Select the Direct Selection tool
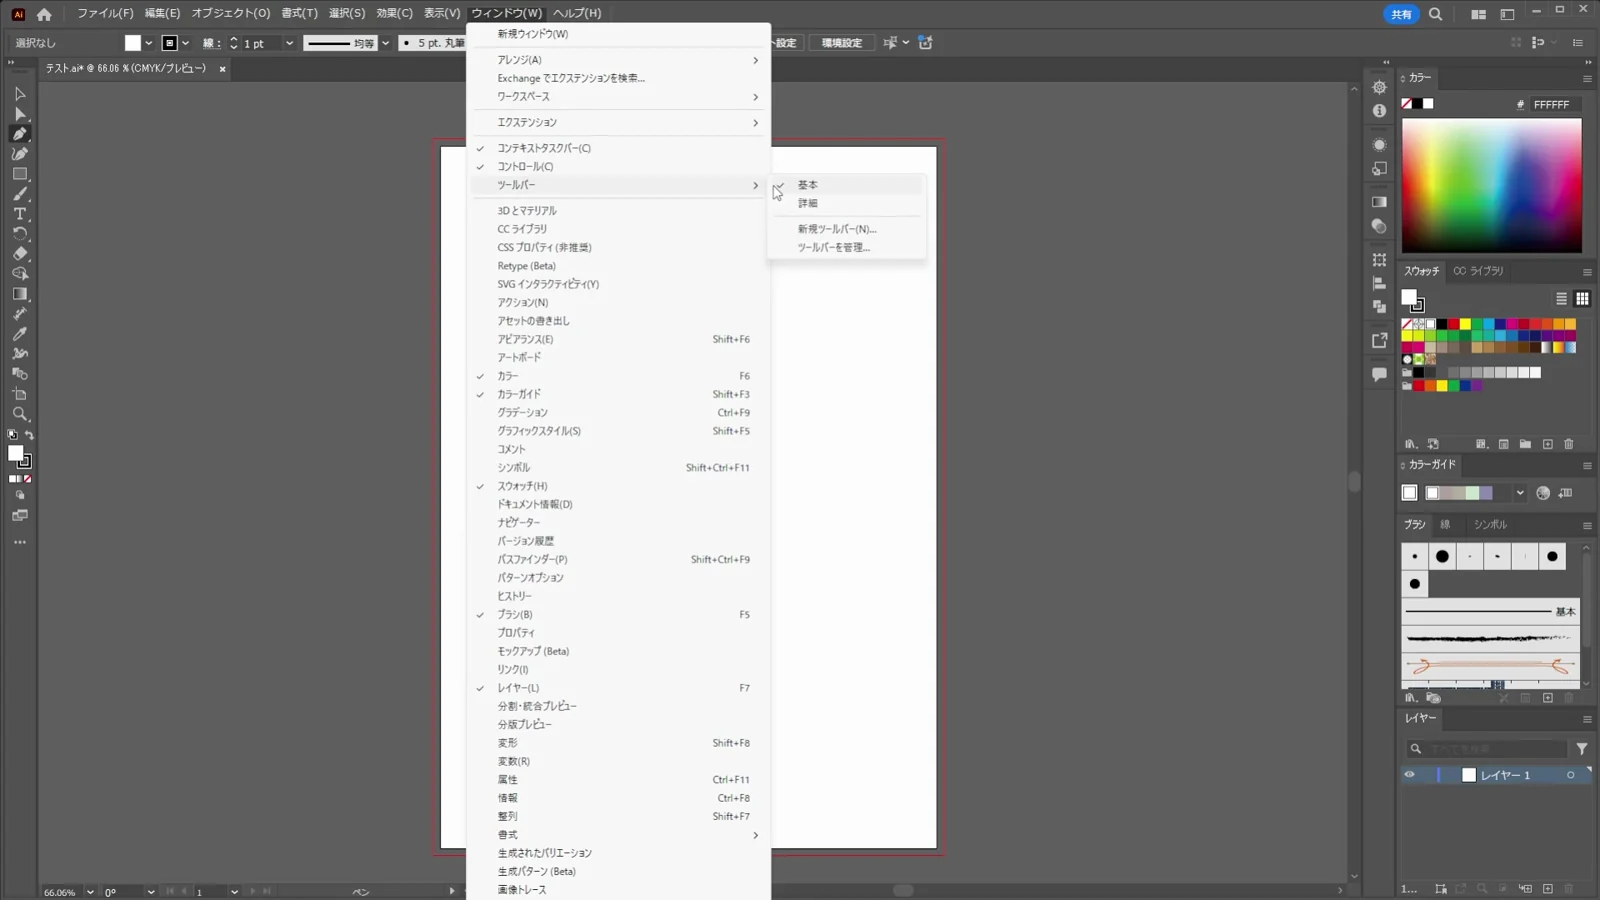The height and width of the screenshot is (900, 1600). [x=19, y=113]
